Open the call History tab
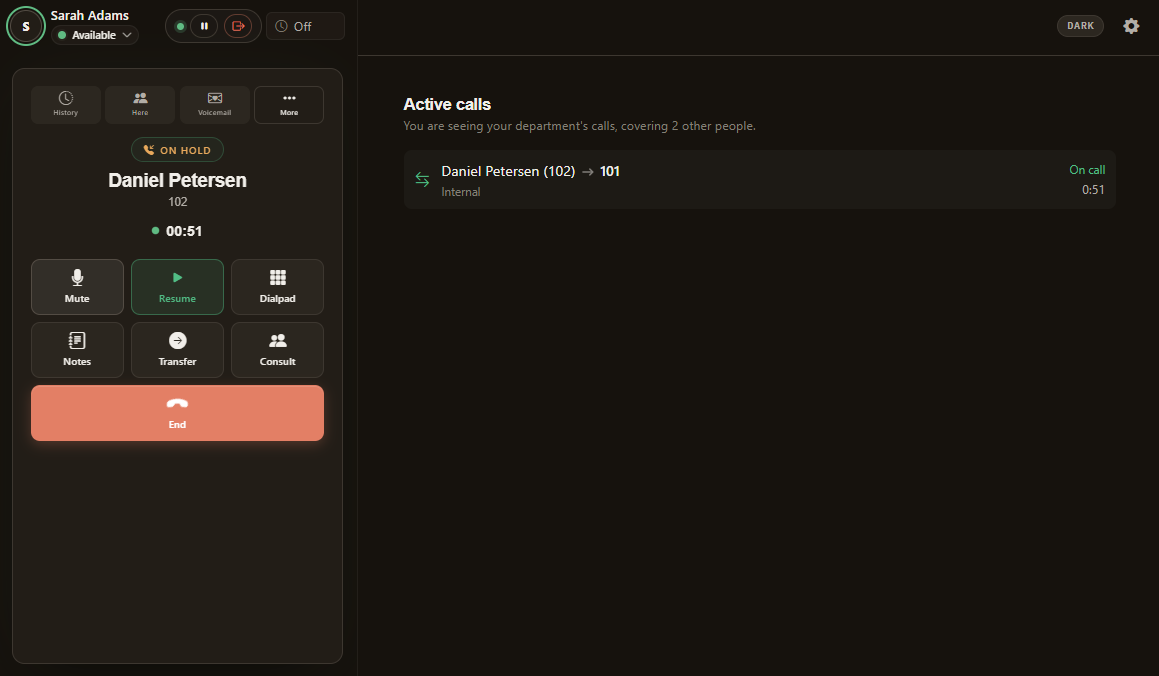This screenshot has height=676, width=1159. point(66,104)
